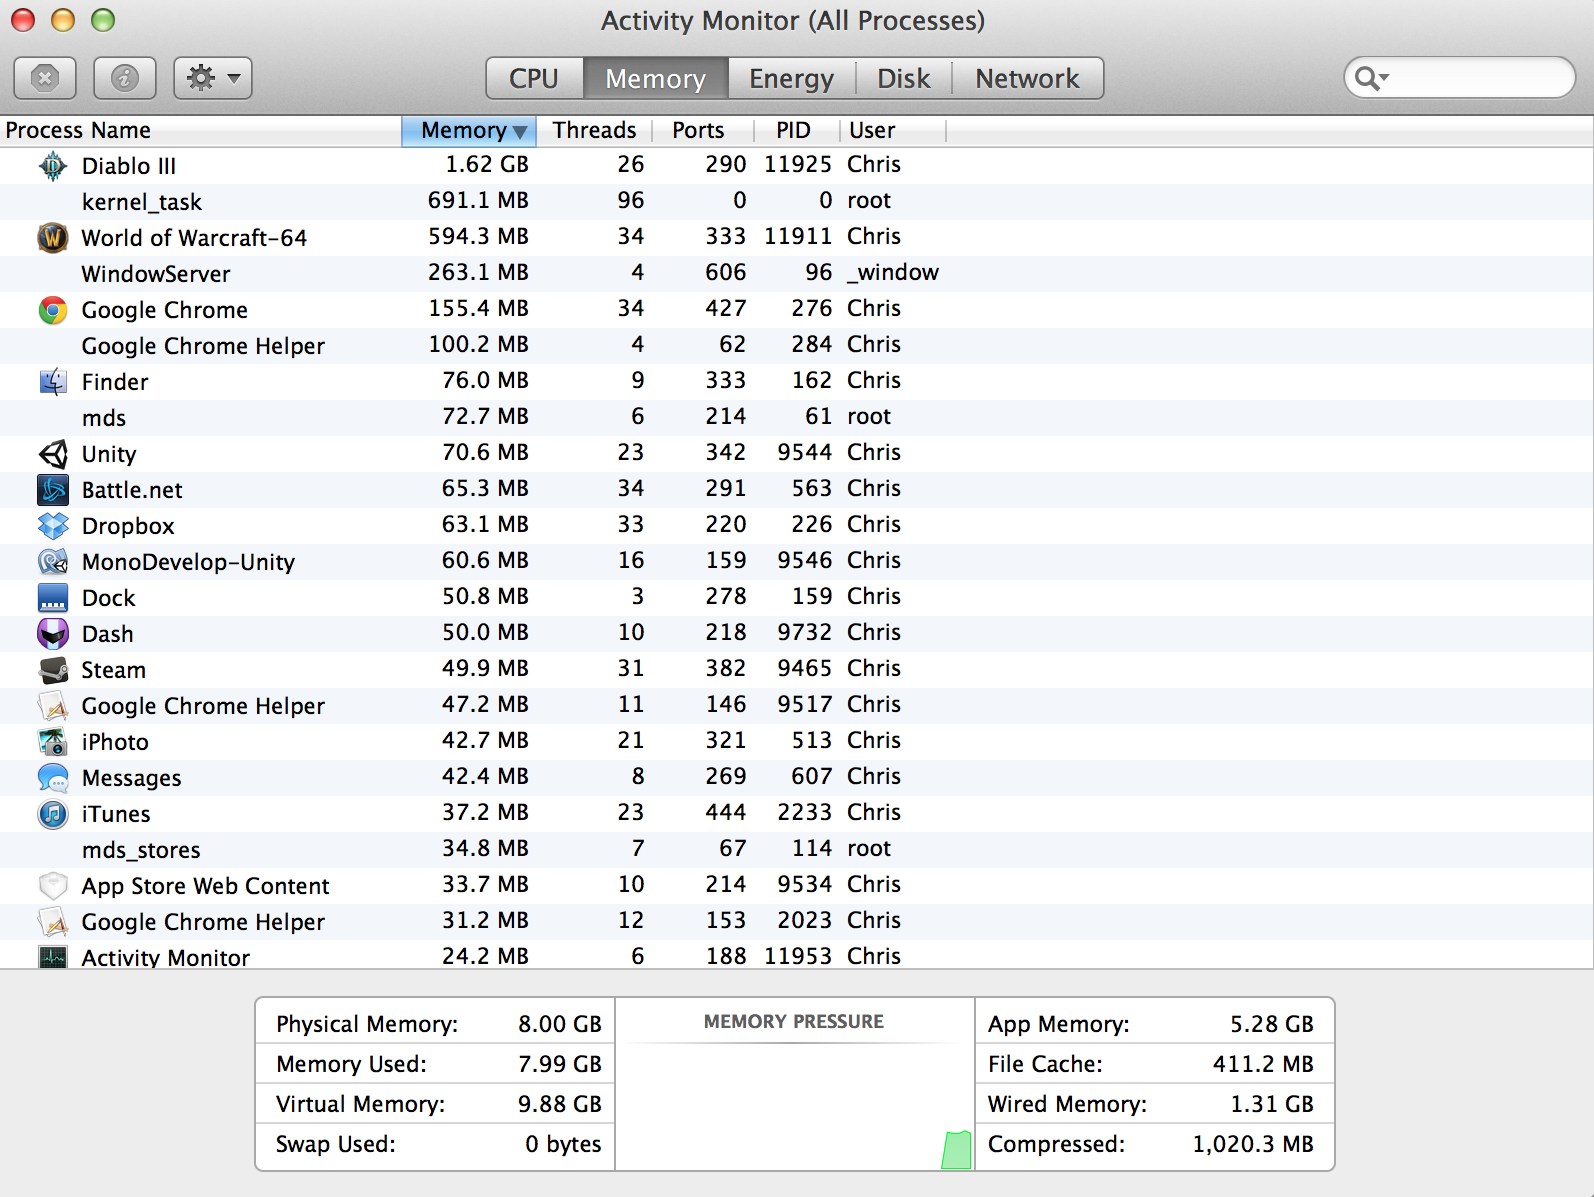Click the iPhoto app icon

(53, 741)
